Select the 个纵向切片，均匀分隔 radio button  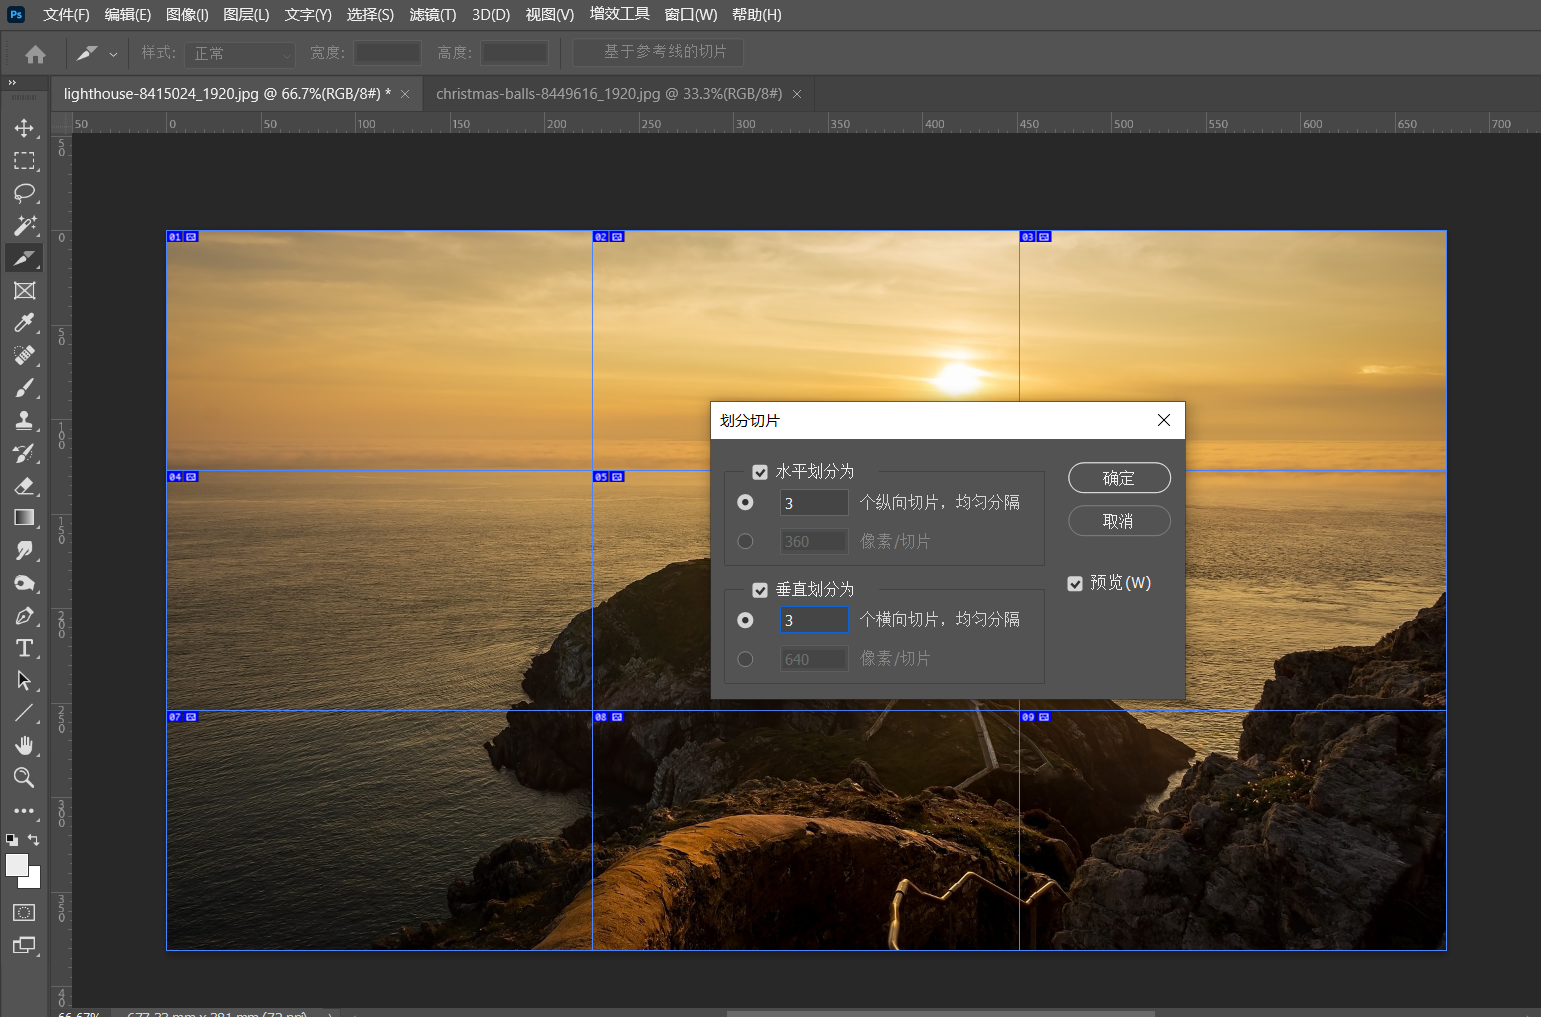(745, 502)
